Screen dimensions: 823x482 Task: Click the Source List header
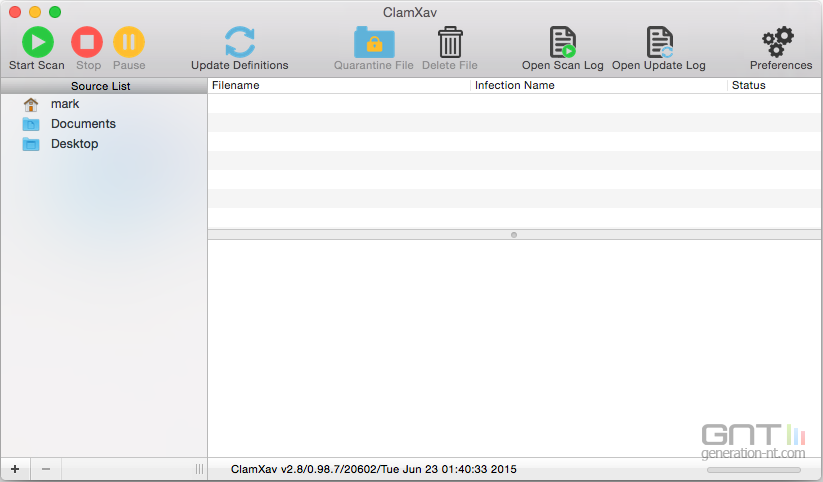pyautogui.click(x=104, y=86)
